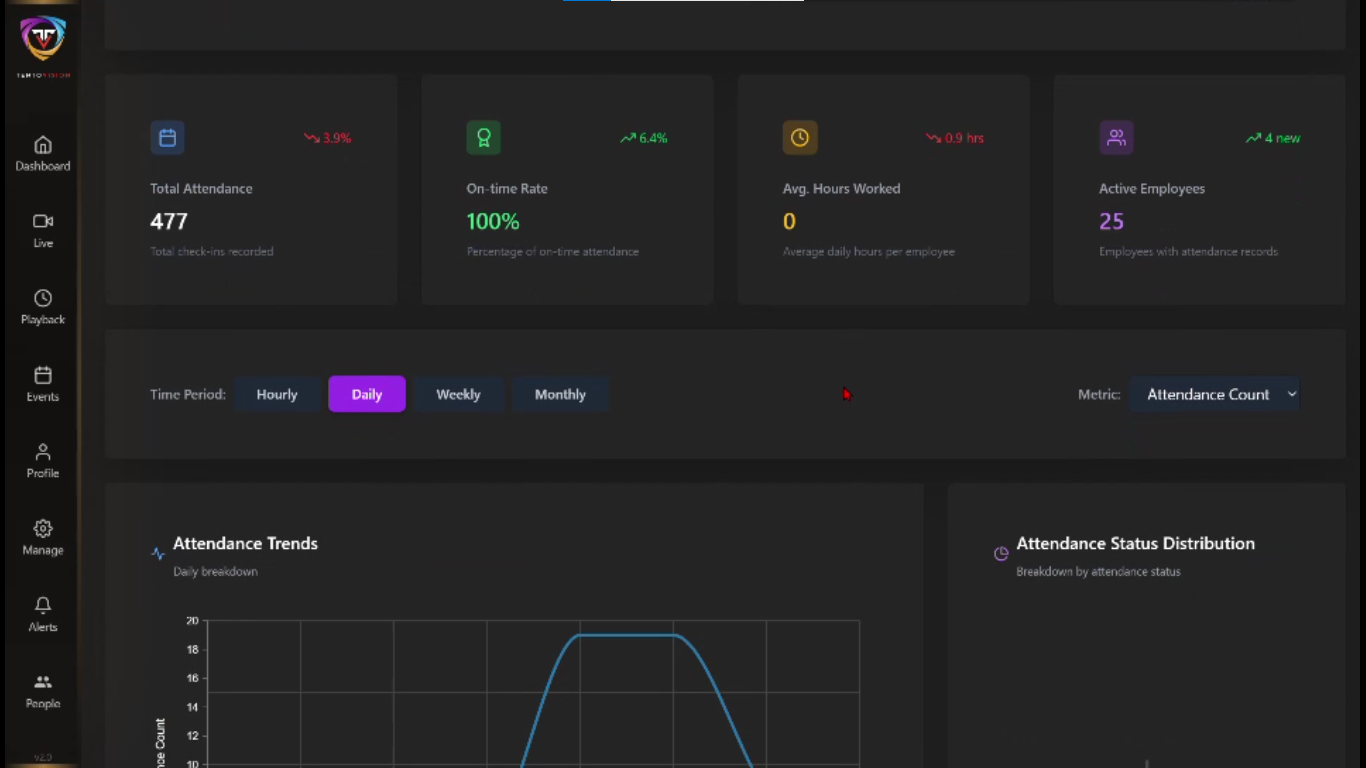Switch time period to Monthly
1366x768 pixels.
coord(560,394)
